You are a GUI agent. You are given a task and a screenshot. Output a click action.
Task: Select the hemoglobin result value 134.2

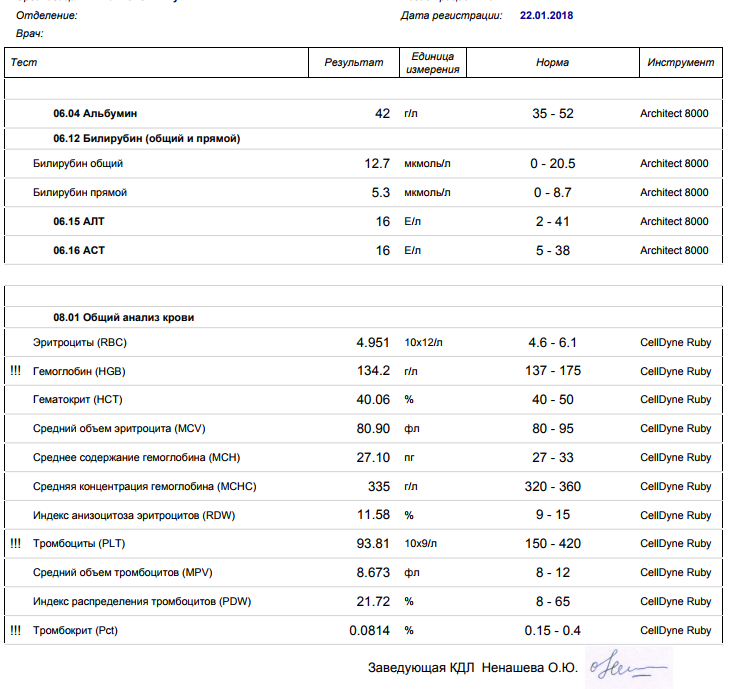pos(371,371)
